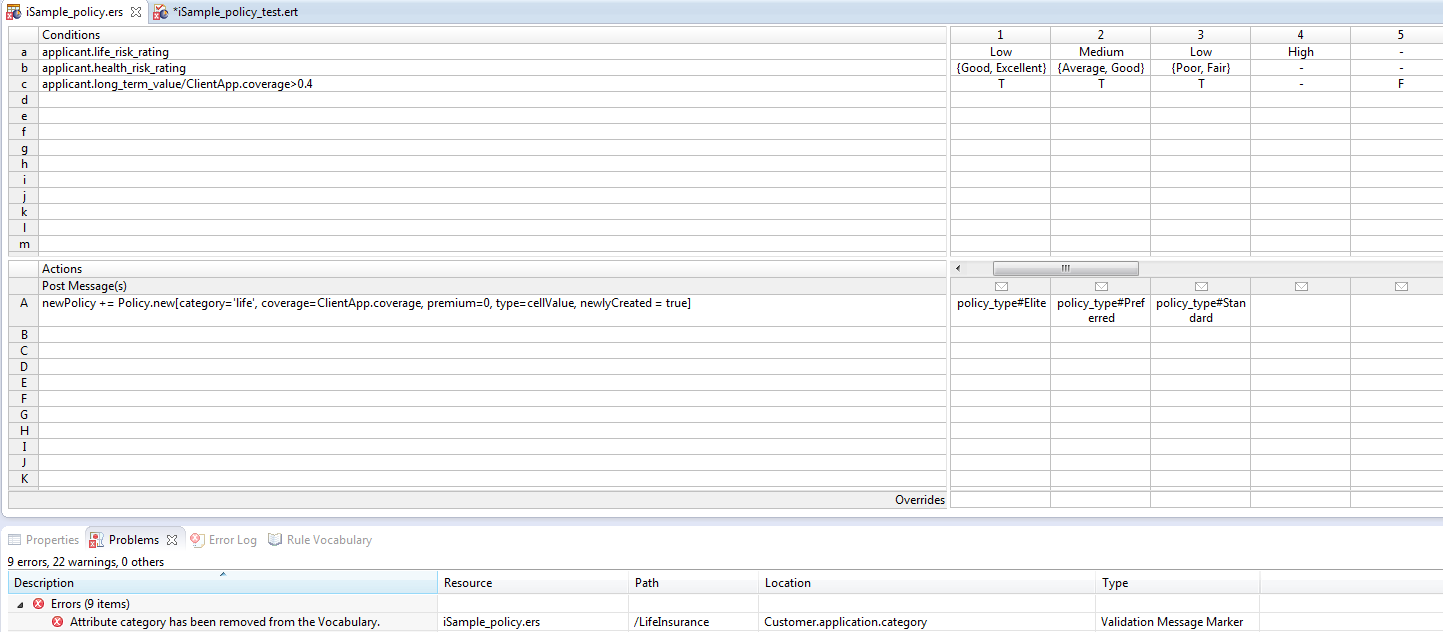Close the iSample_policy.ers editor tab
Viewport: 1443px width, 632px height.
tap(135, 12)
